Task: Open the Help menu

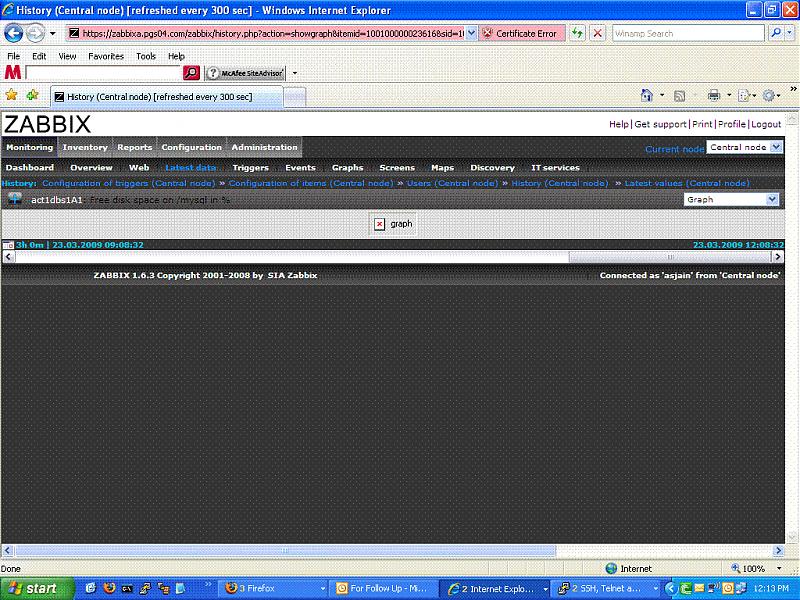Action: pos(176,56)
